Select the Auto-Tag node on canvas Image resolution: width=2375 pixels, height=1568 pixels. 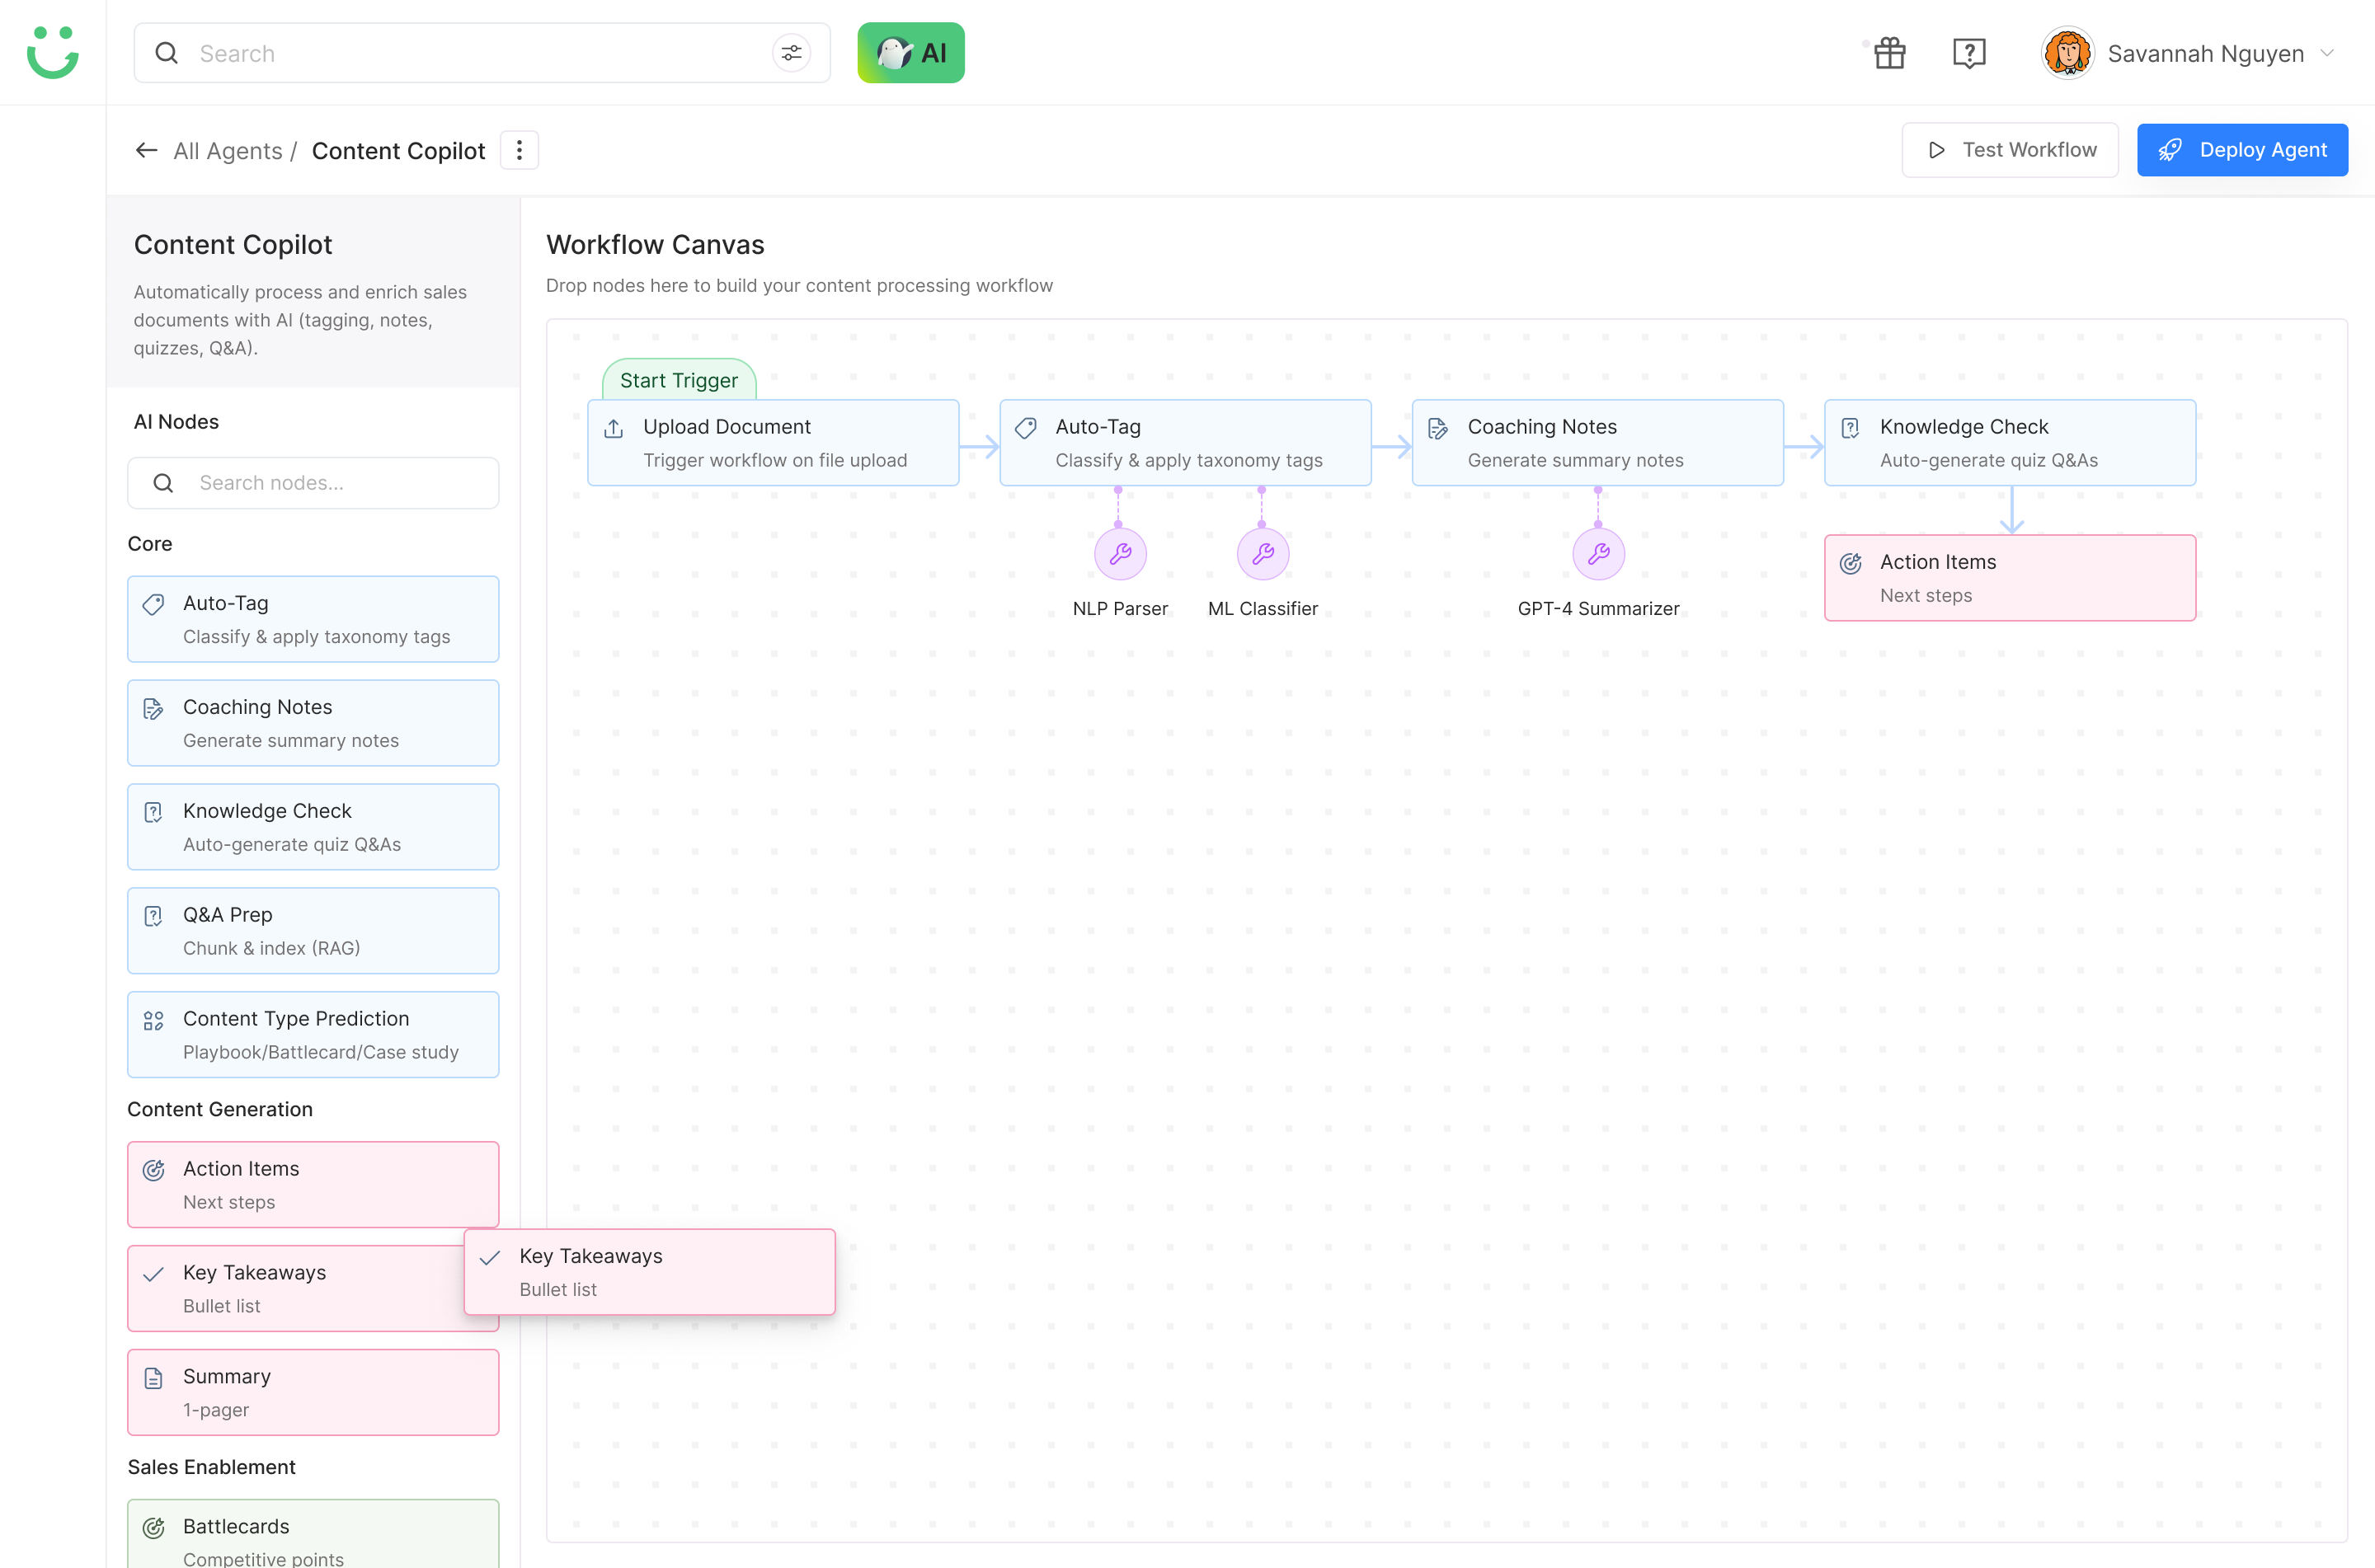click(x=1185, y=443)
